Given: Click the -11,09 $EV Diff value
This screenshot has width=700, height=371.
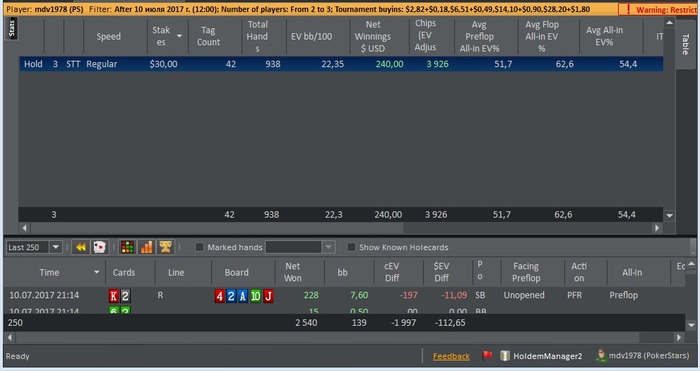Looking at the screenshot, I should pos(454,295).
